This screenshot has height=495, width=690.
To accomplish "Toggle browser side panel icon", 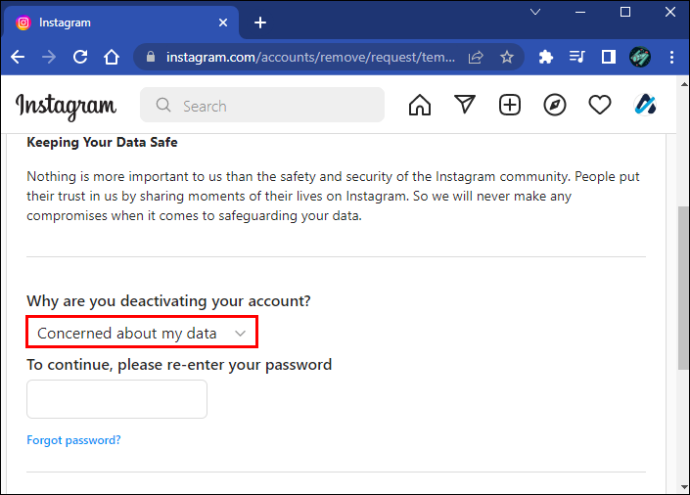I will pyautogui.click(x=609, y=57).
